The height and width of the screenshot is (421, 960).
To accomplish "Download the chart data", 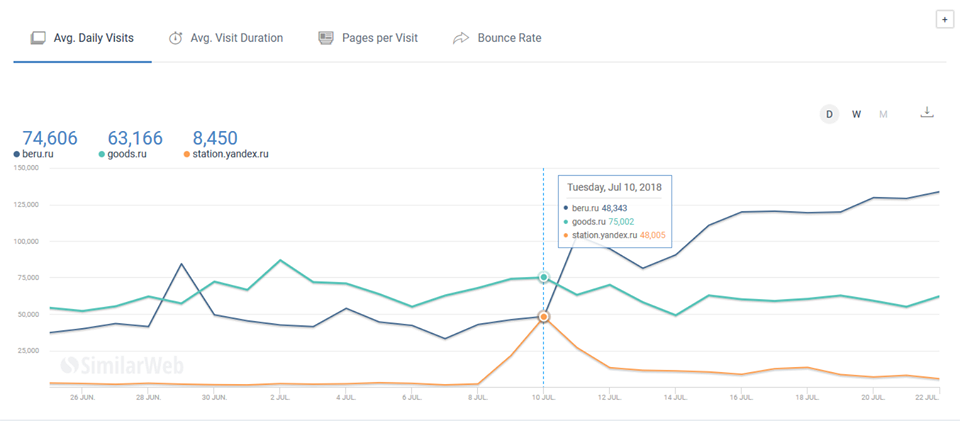I will (927, 112).
